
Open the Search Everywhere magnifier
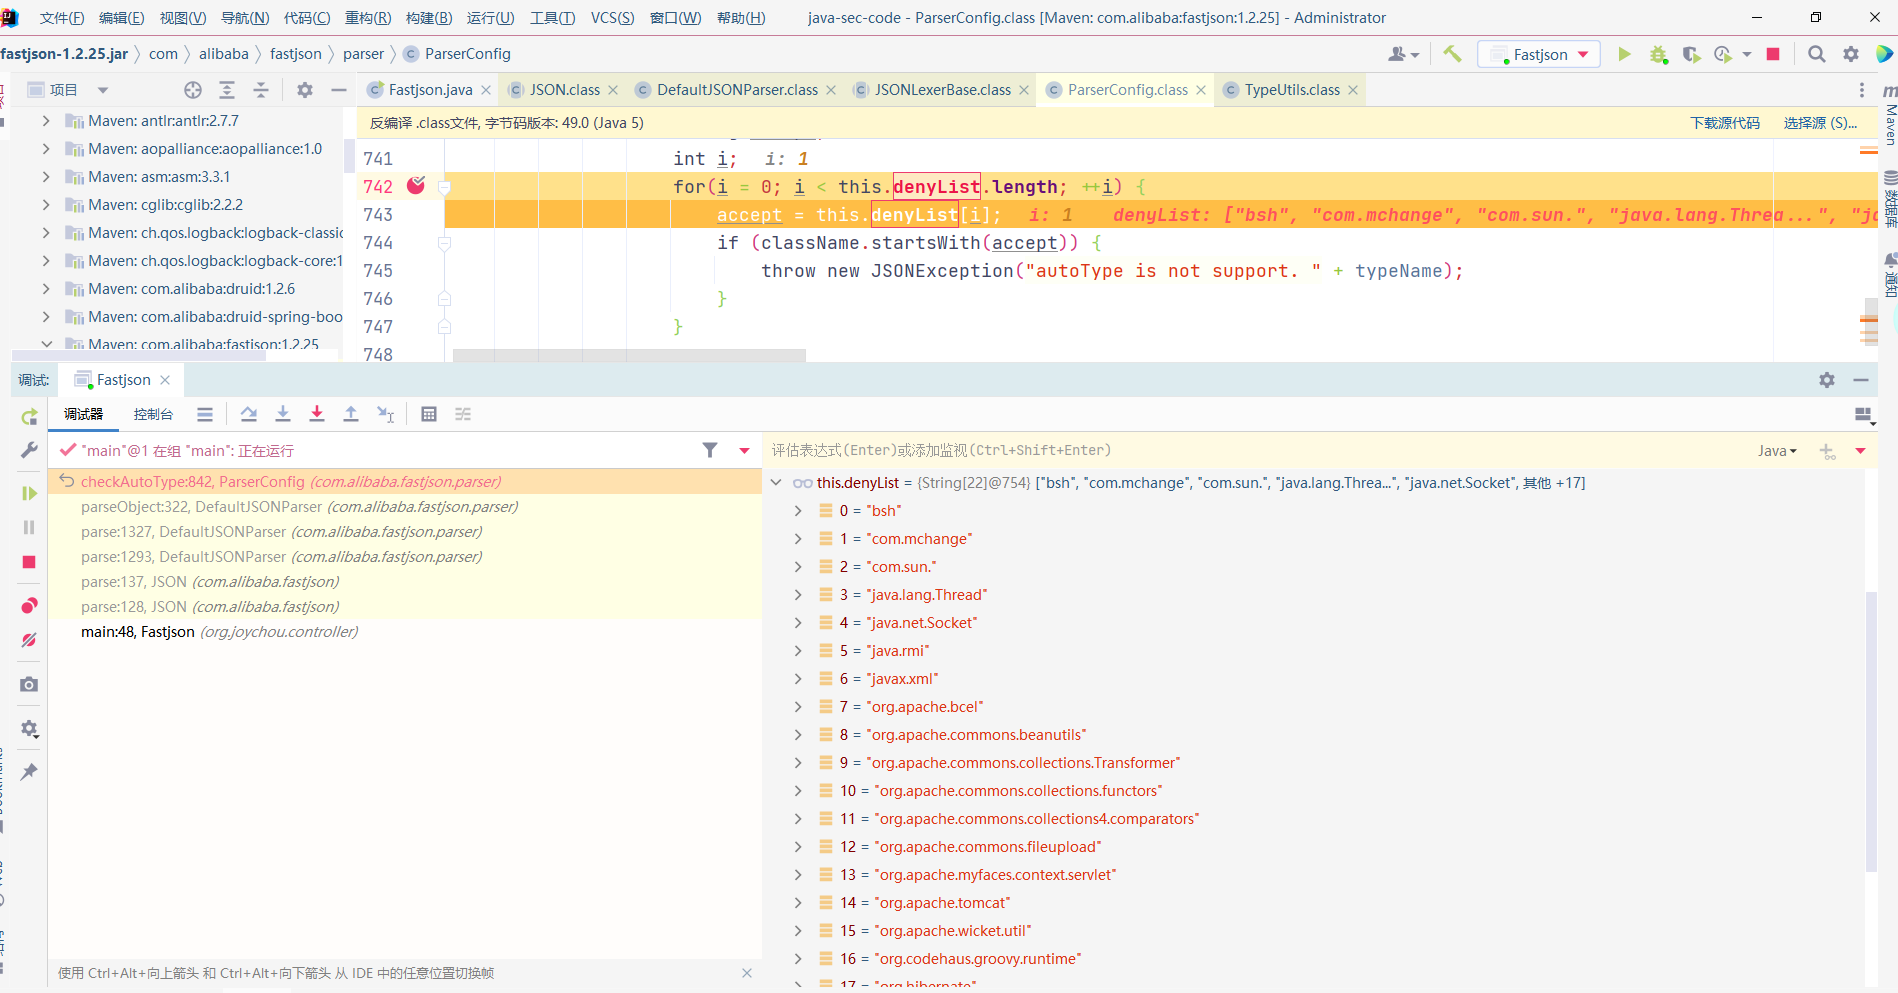(x=1817, y=54)
